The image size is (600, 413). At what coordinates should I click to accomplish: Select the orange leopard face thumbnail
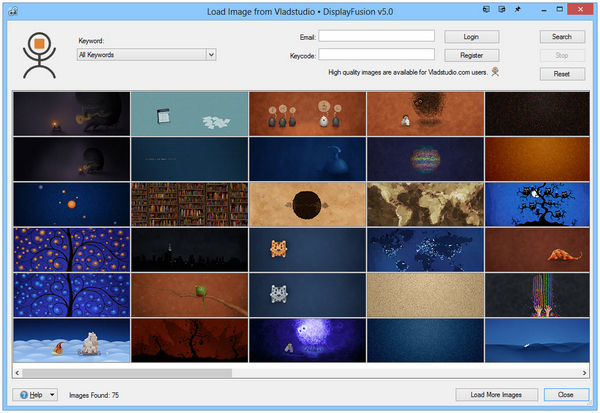[x=307, y=250]
